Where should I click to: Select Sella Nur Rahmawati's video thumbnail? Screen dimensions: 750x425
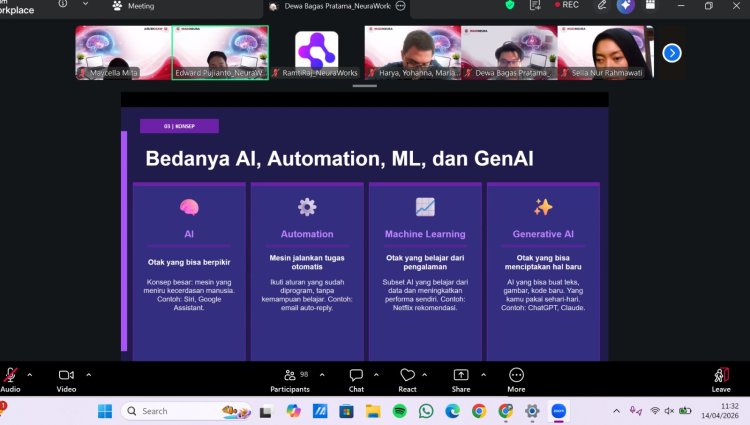pos(605,53)
